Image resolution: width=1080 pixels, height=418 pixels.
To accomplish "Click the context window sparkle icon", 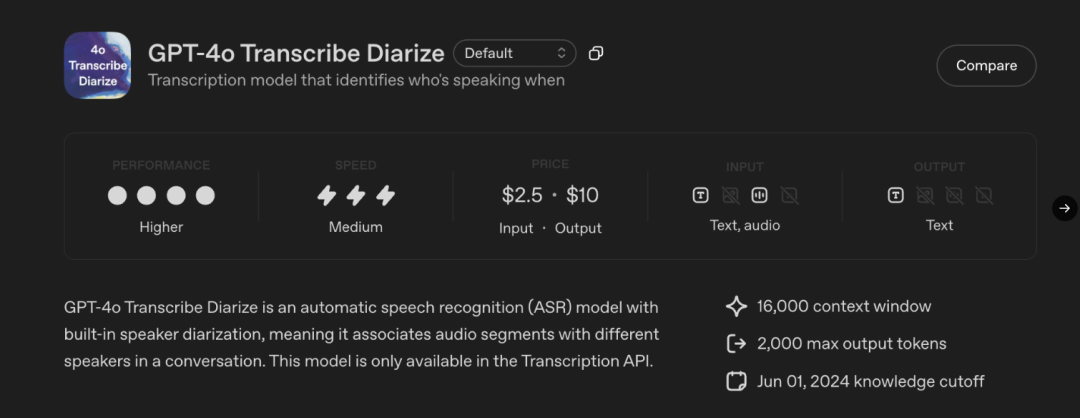I will tap(736, 306).
